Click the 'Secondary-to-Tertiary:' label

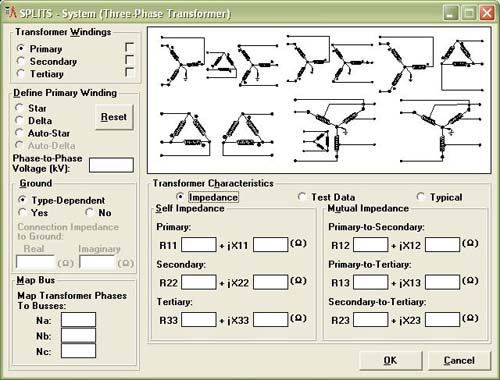tap(377, 302)
